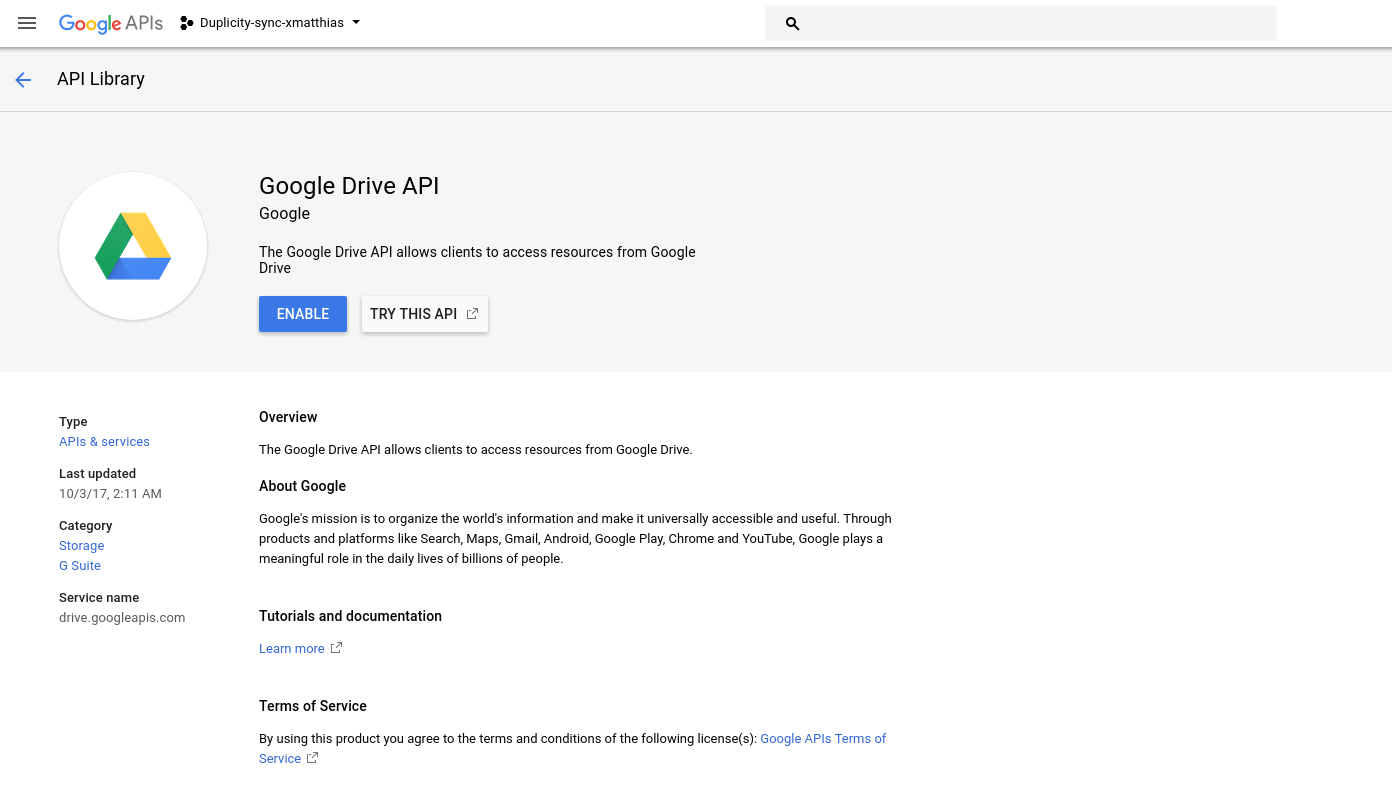Open the Google APIs Terms of Service link

[823, 739]
